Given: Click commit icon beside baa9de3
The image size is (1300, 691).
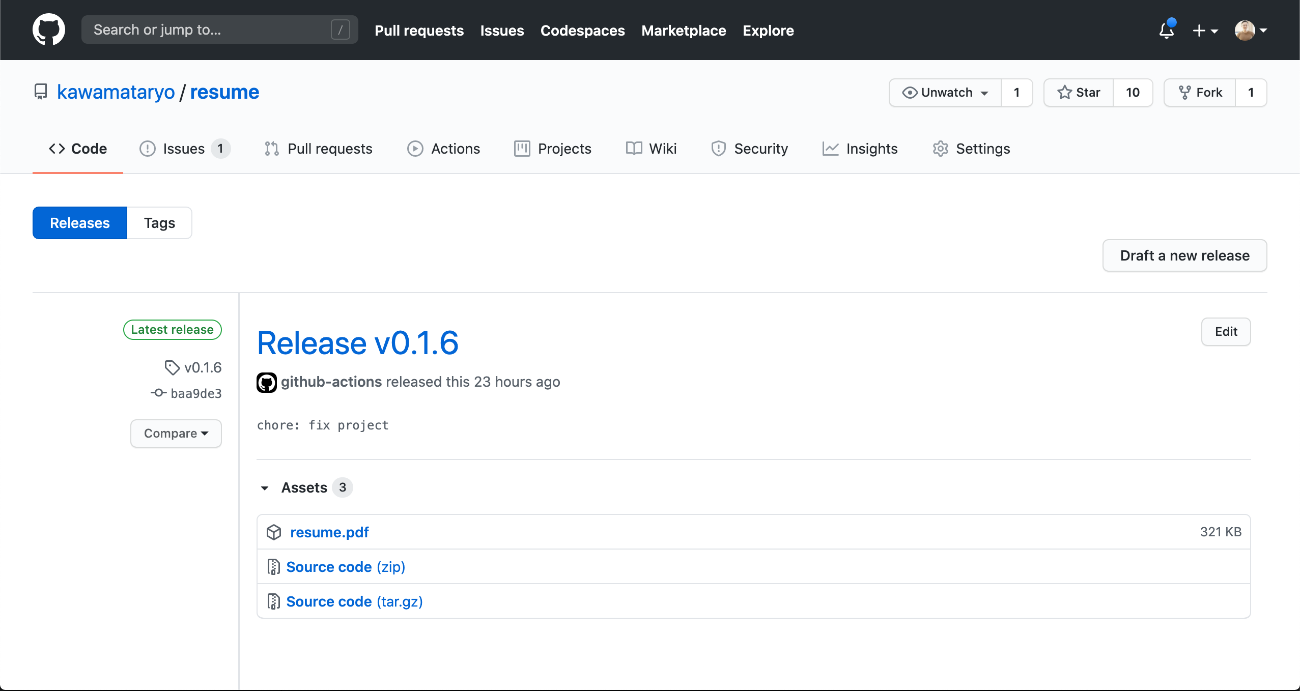Looking at the screenshot, I should pyautogui.click(x=158, y=394).
